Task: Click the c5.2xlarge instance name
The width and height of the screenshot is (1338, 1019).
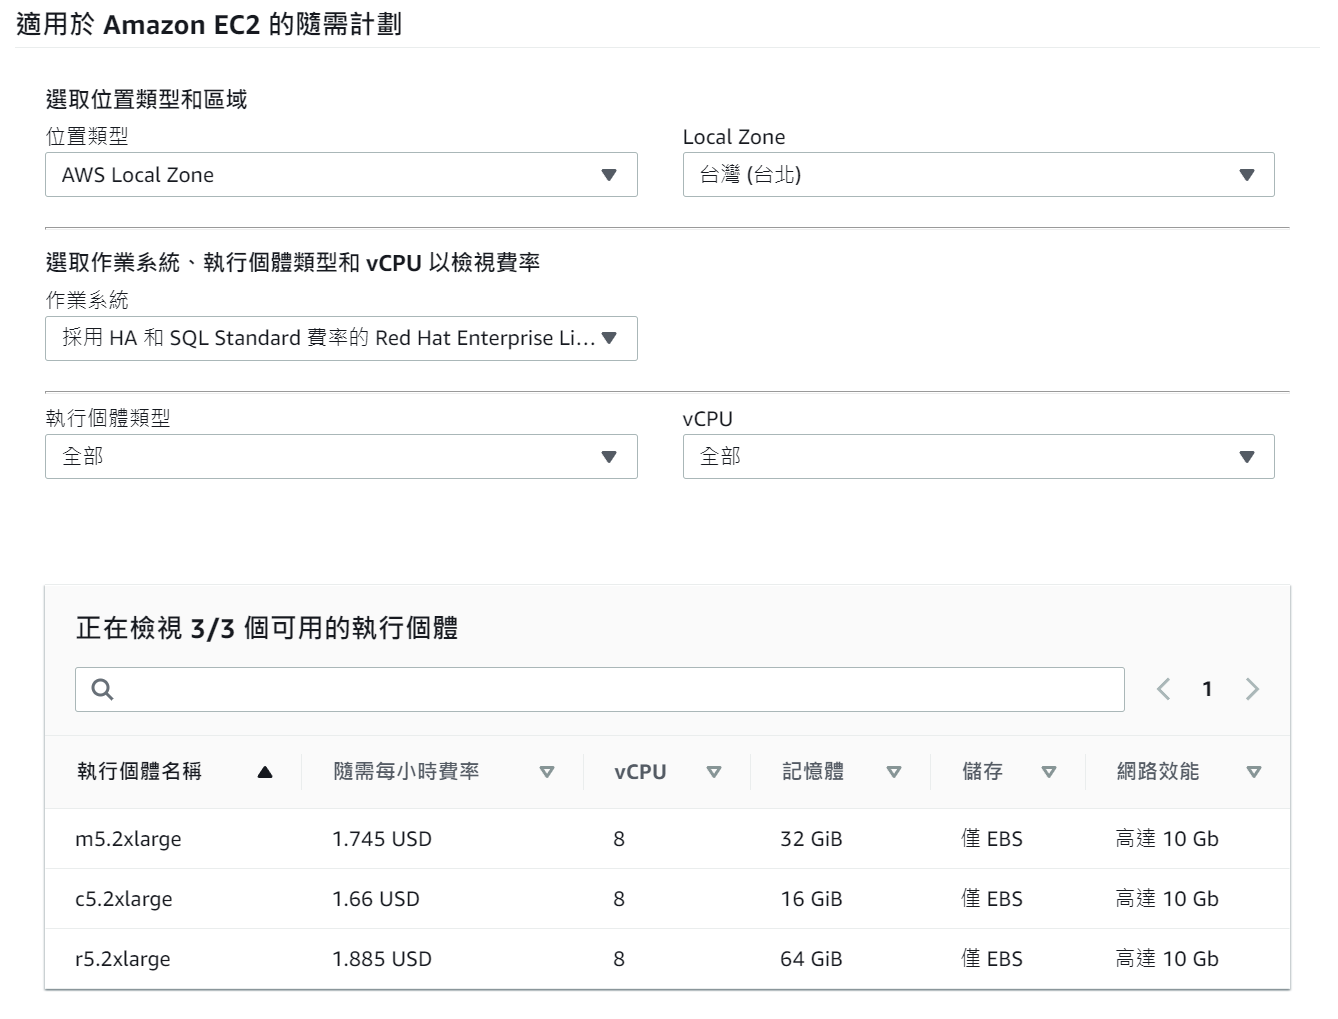Action: pos(124,899)
